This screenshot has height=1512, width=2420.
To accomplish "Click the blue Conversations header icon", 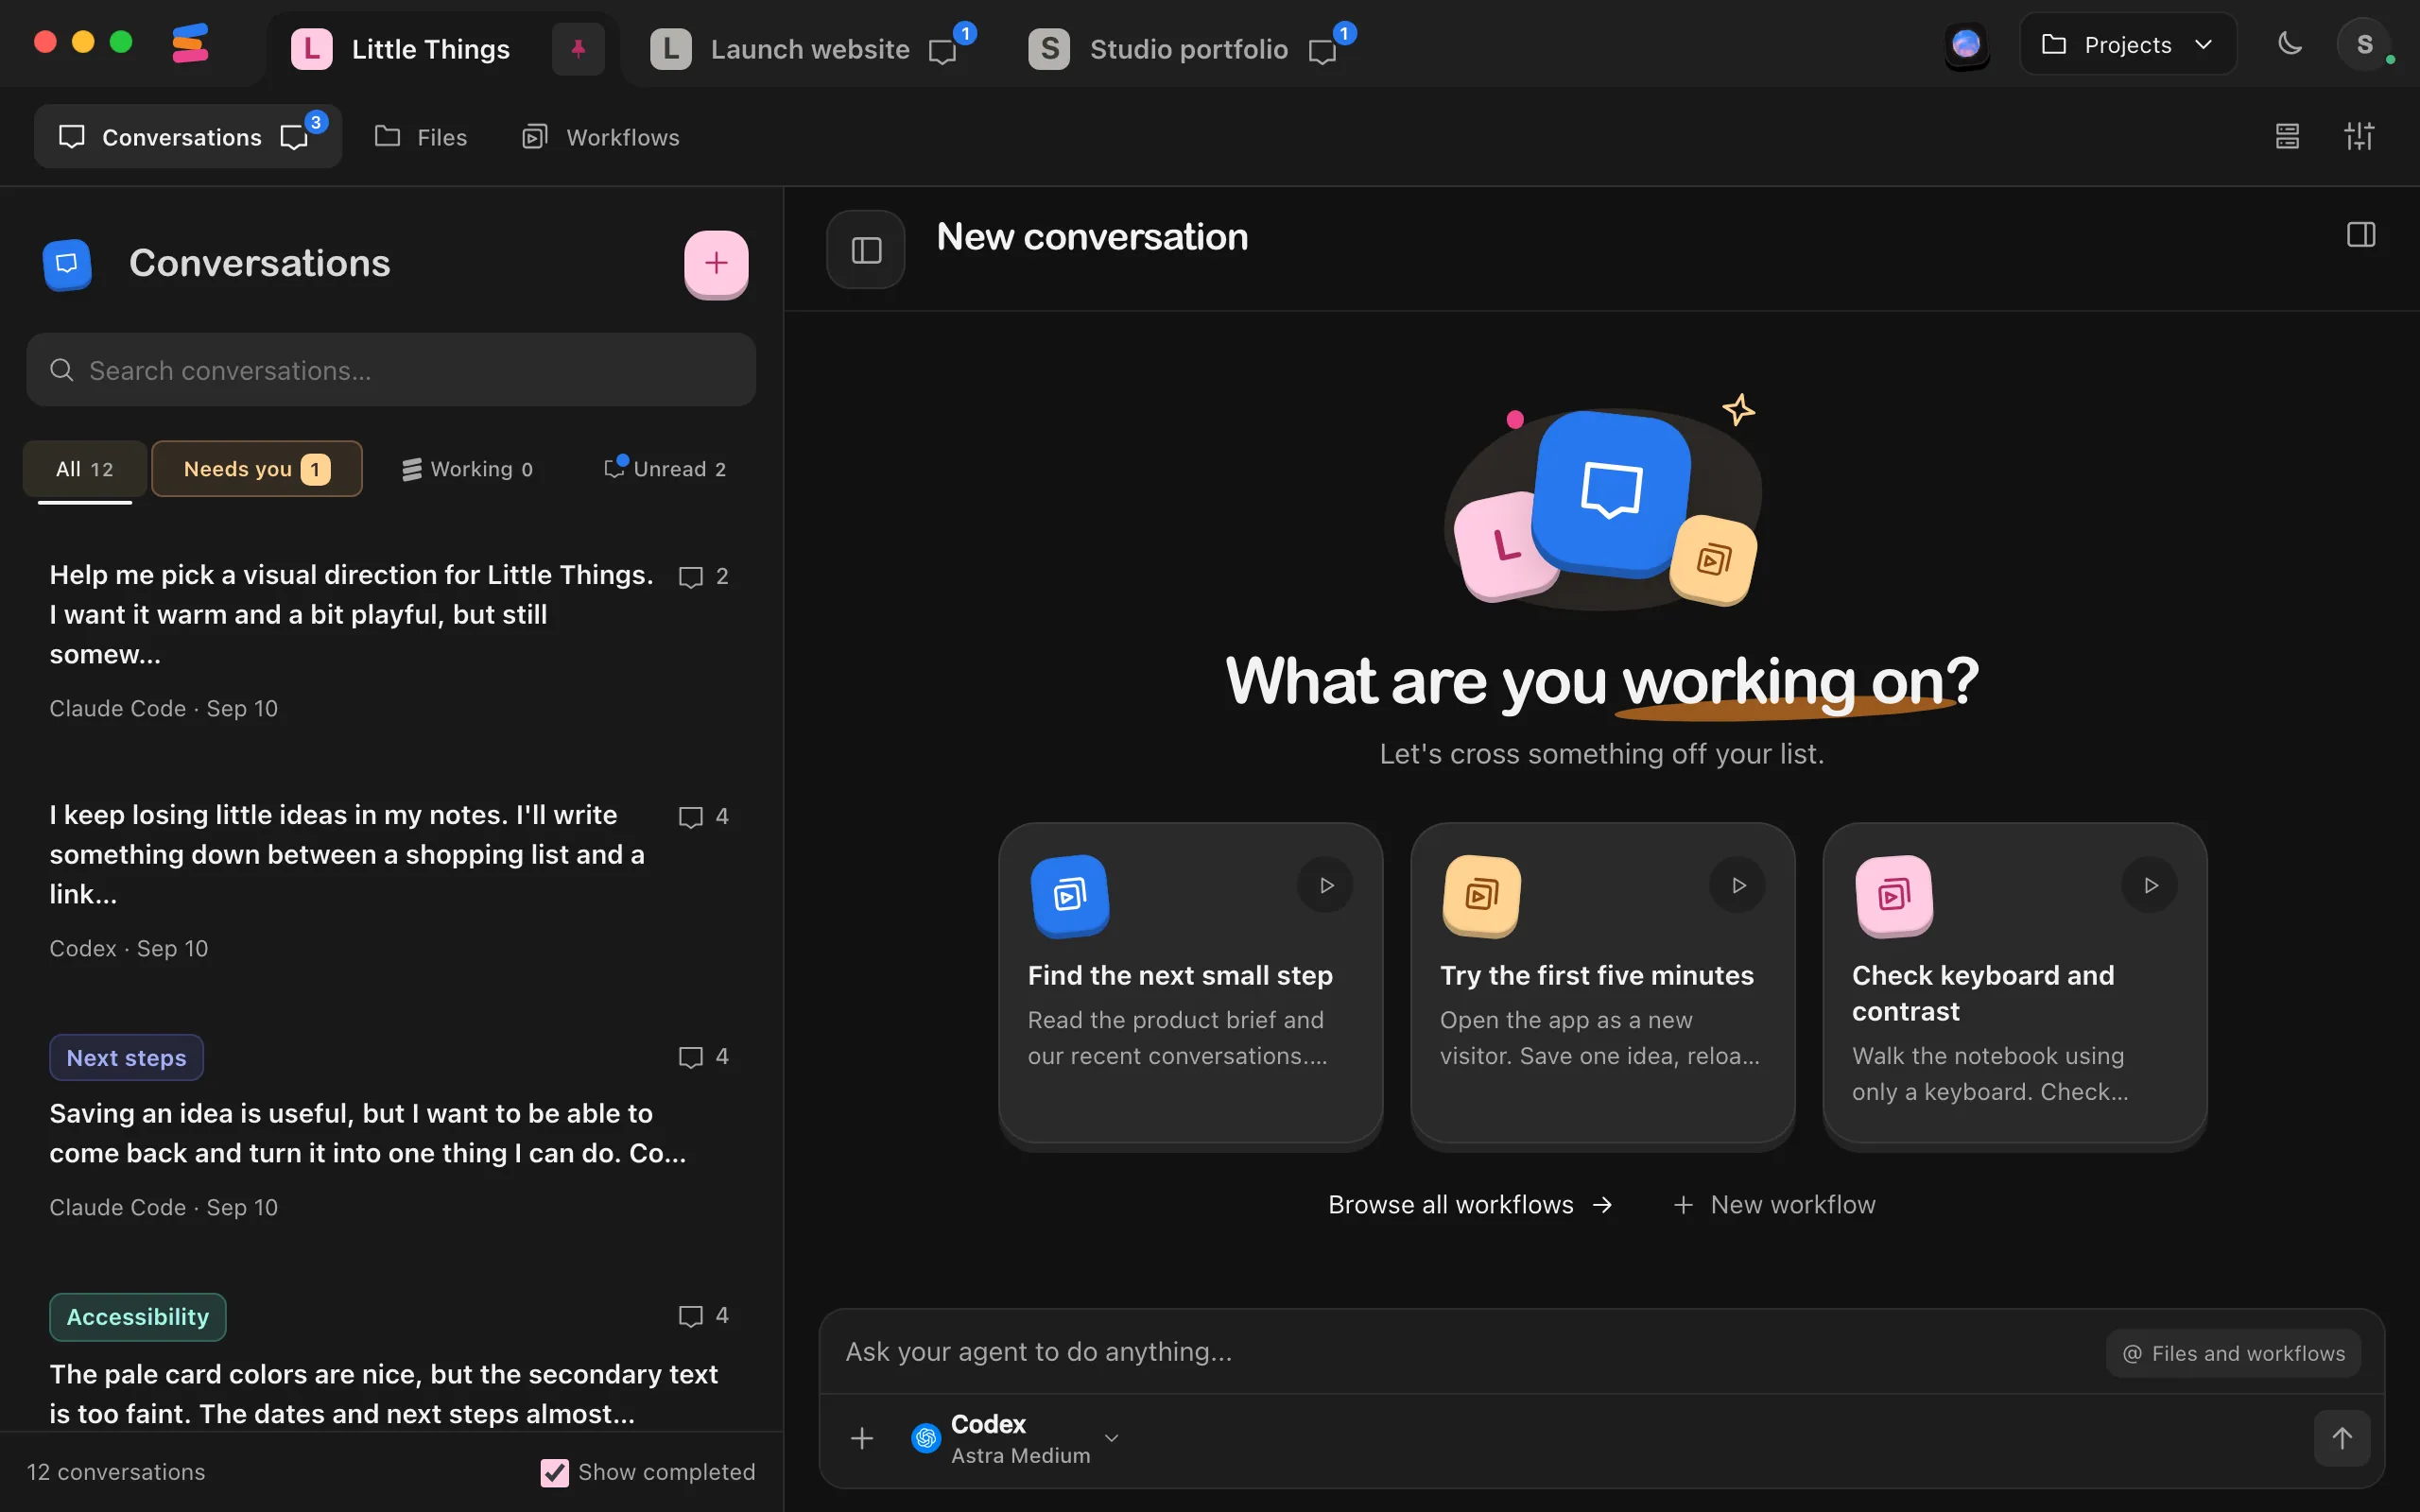I will pos(67,264).
